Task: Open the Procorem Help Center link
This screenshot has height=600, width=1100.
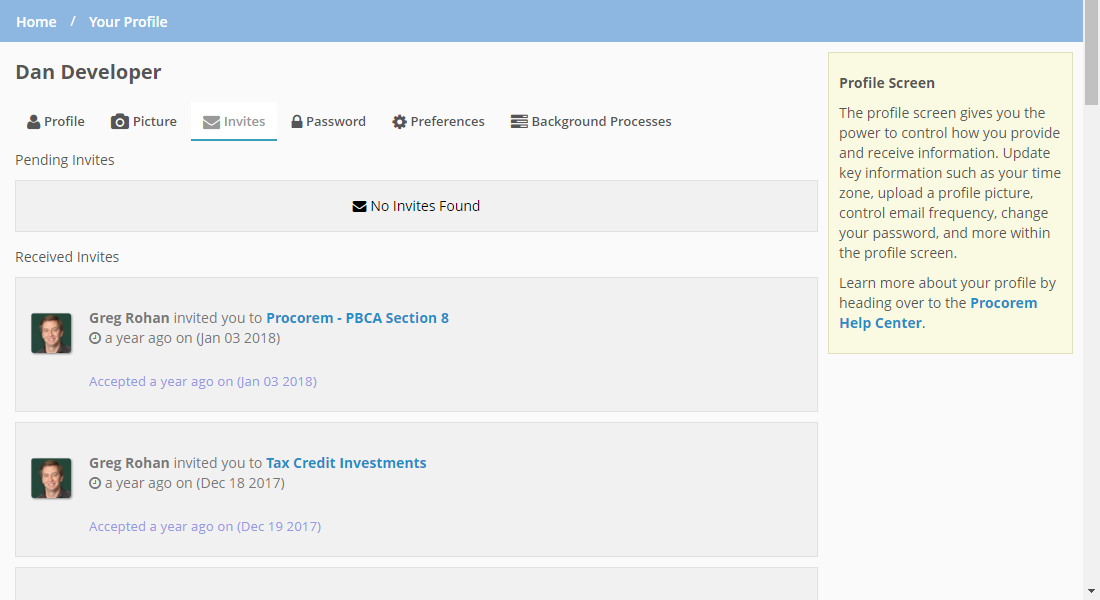Action: [938, 313]
